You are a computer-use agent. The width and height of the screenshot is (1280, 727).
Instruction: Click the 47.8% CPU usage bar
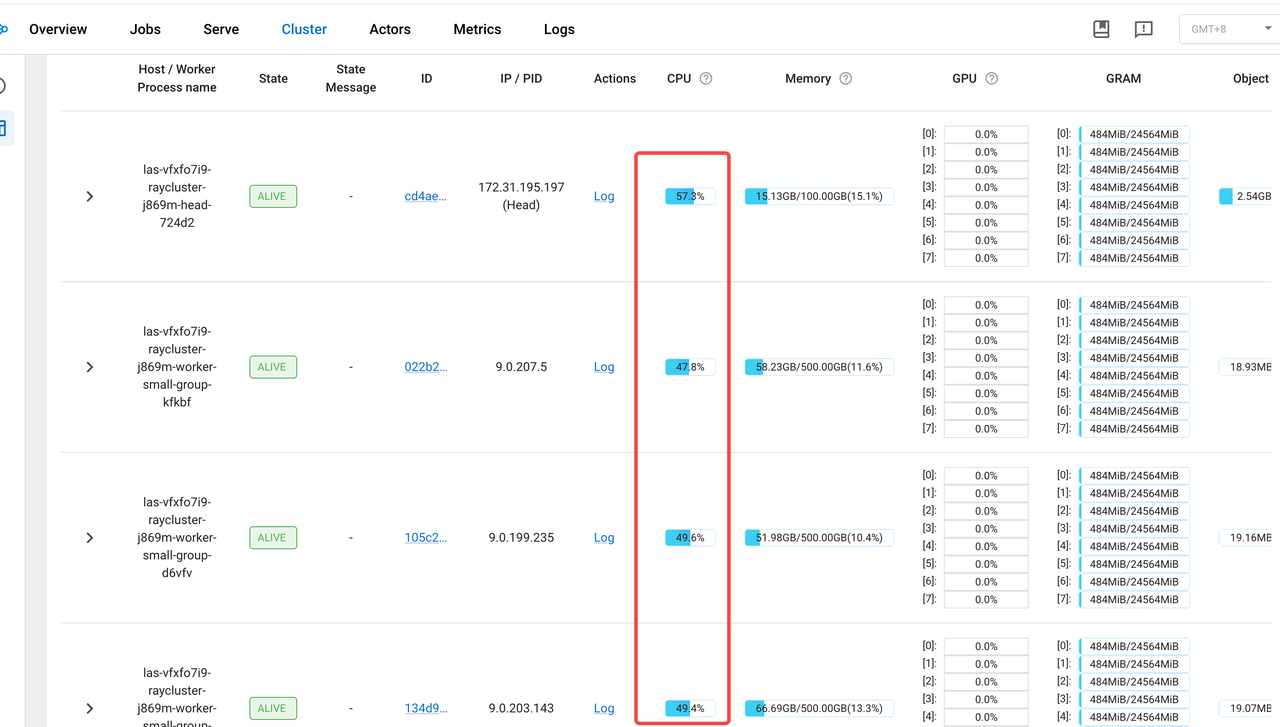(690, 367)
